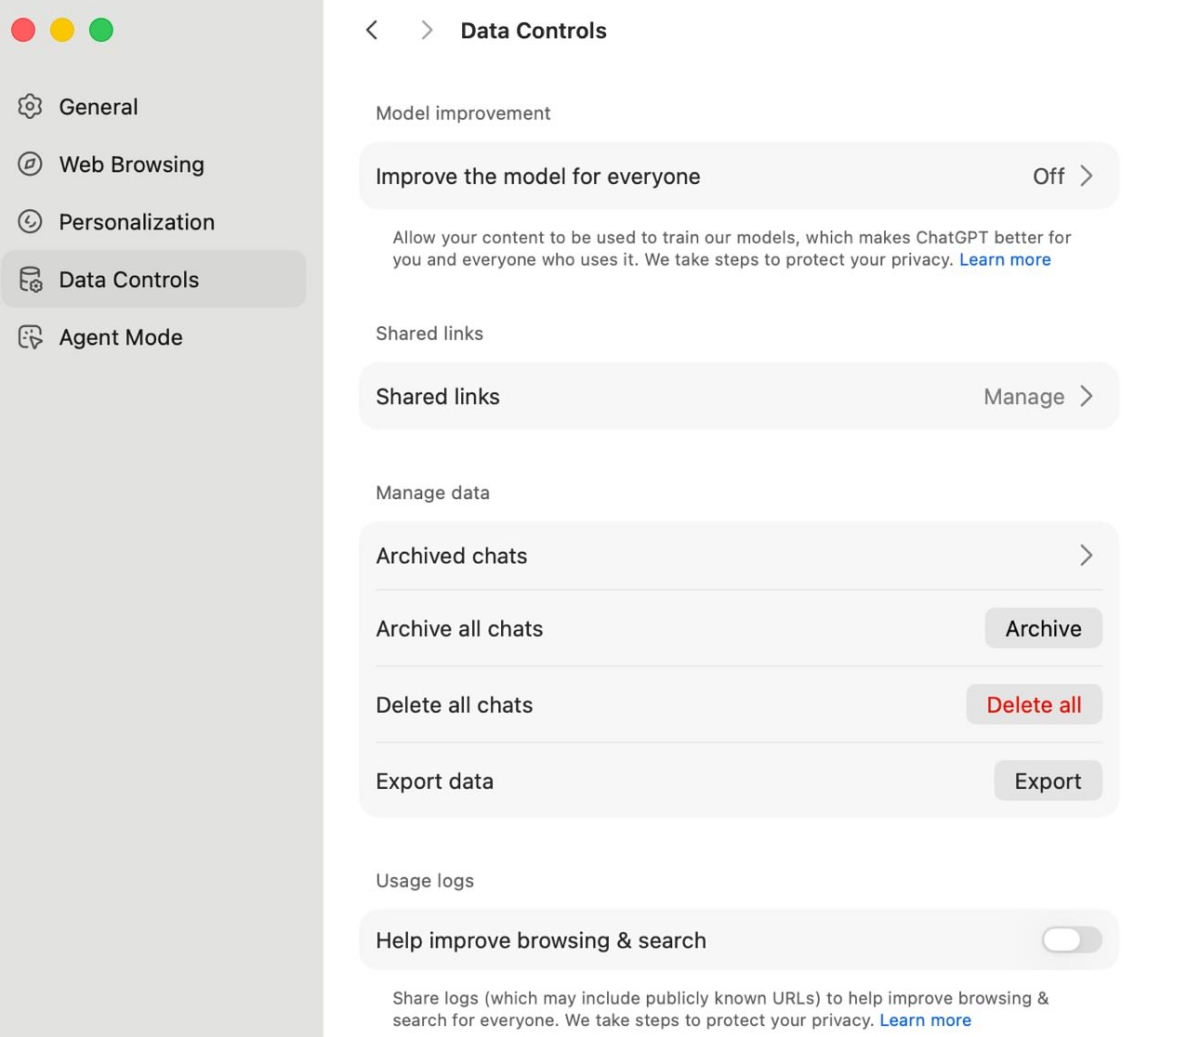Screen dimensions: 1200x1037
Task: Click the Personalization sidebar icon
Action: point(30,222)
